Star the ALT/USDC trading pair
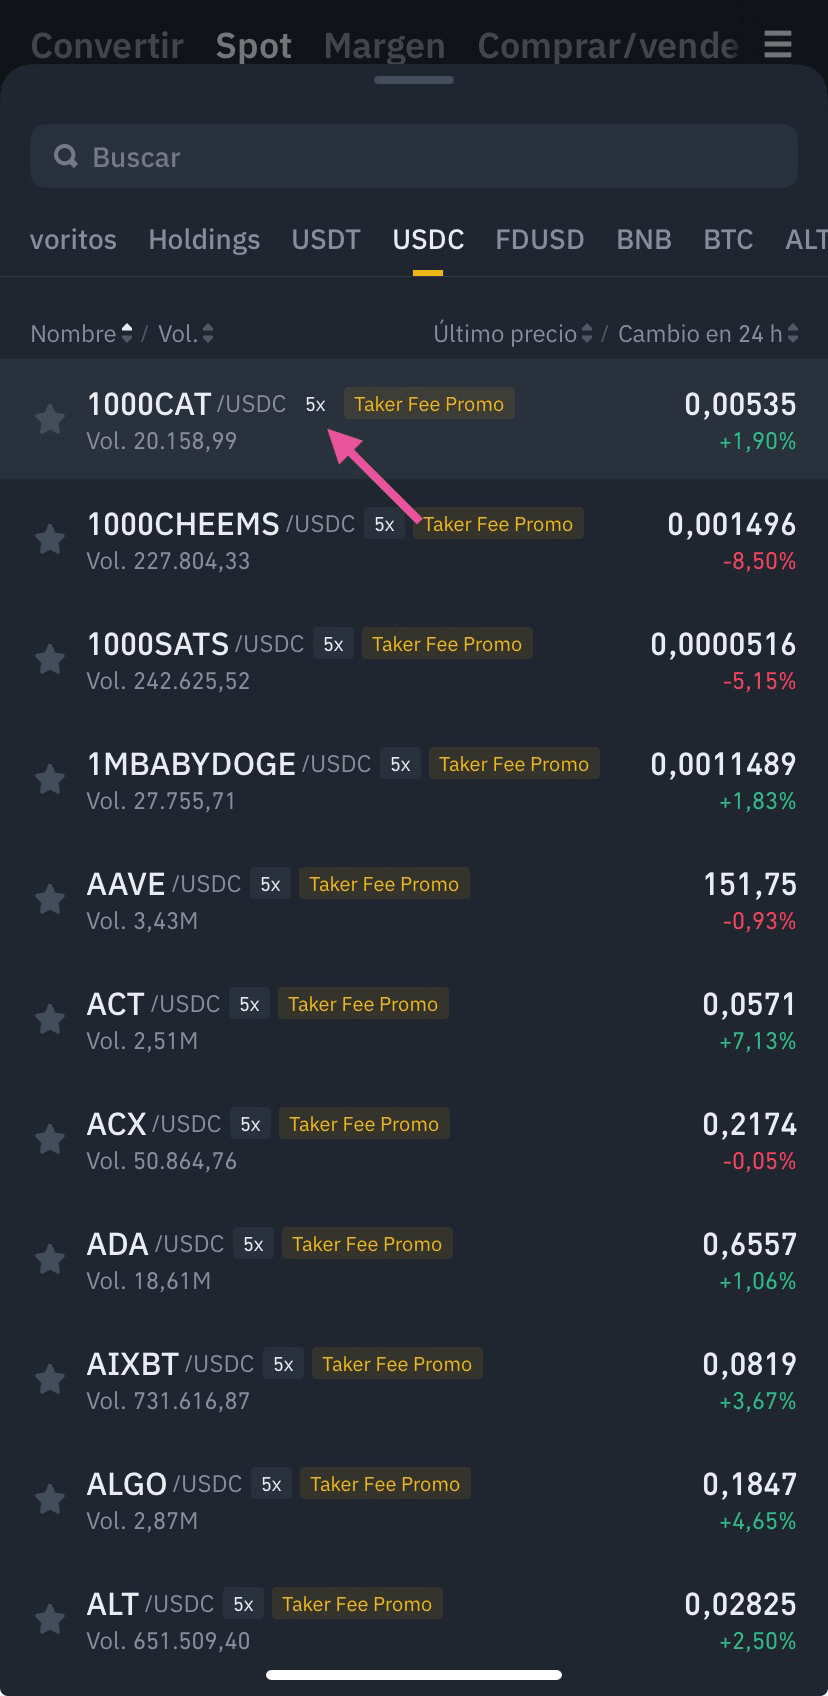Viewport: 828px width, 1696px height. pos(50,1618)
